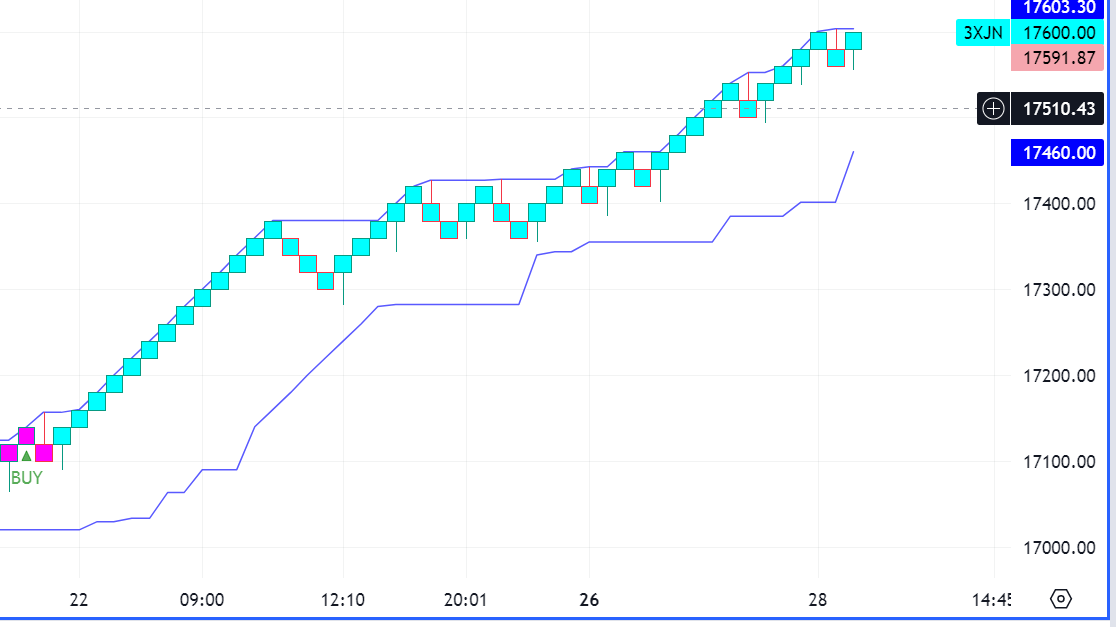Open time scale settings via hexagon gear icon

pyautogui.click(x=1060, y=598)
